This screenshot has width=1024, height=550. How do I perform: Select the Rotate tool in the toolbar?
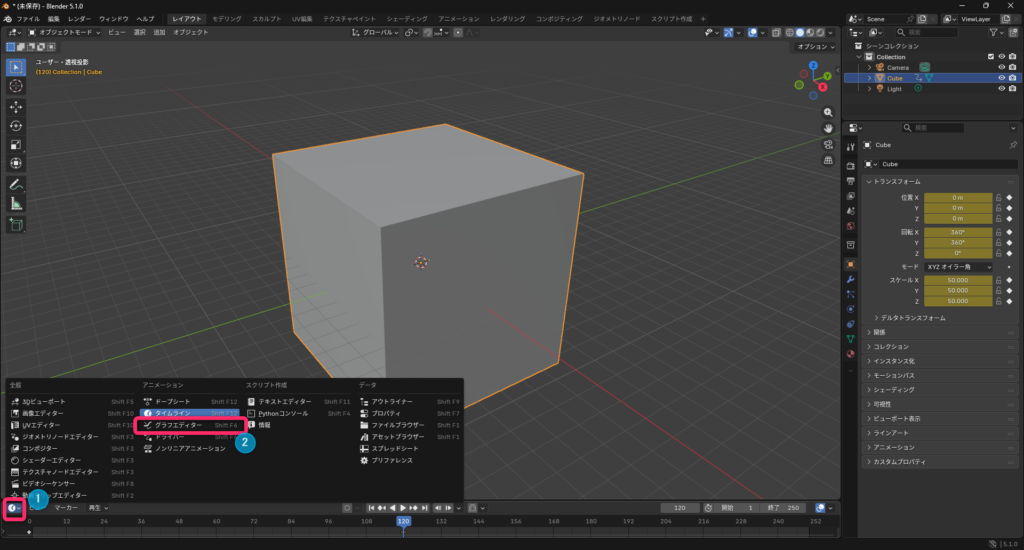(x=16, y=125)
